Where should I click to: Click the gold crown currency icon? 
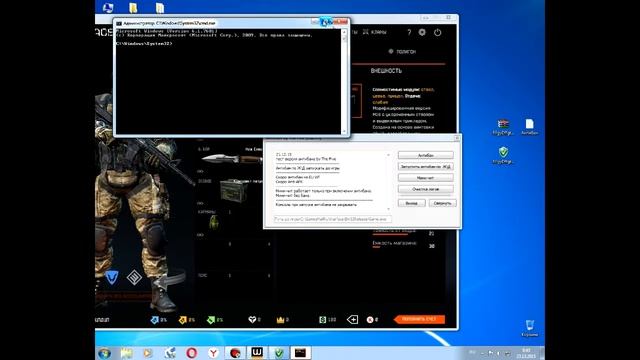[280, 320]
